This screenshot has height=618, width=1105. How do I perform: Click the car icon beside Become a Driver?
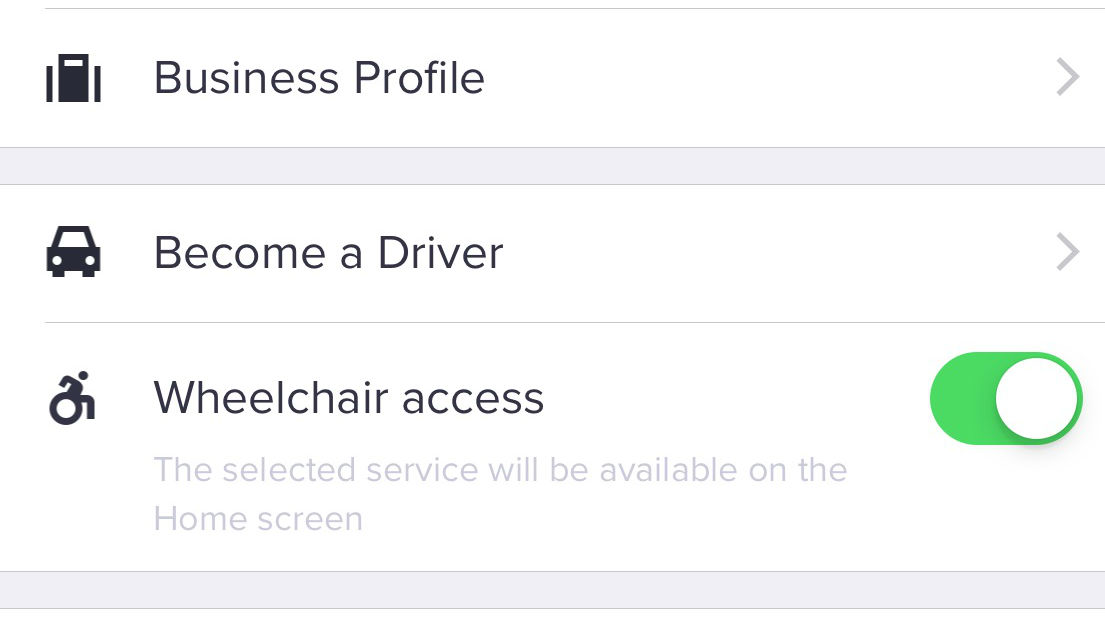tap(73, 252)
